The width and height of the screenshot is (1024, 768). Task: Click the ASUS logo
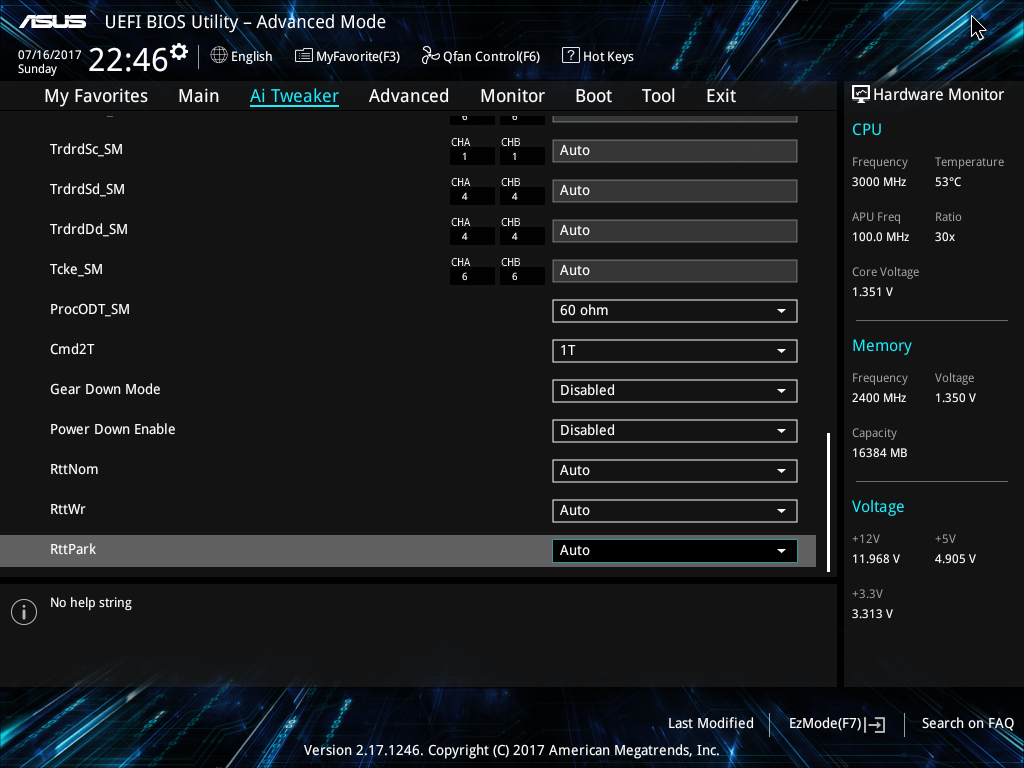[53, 22]
